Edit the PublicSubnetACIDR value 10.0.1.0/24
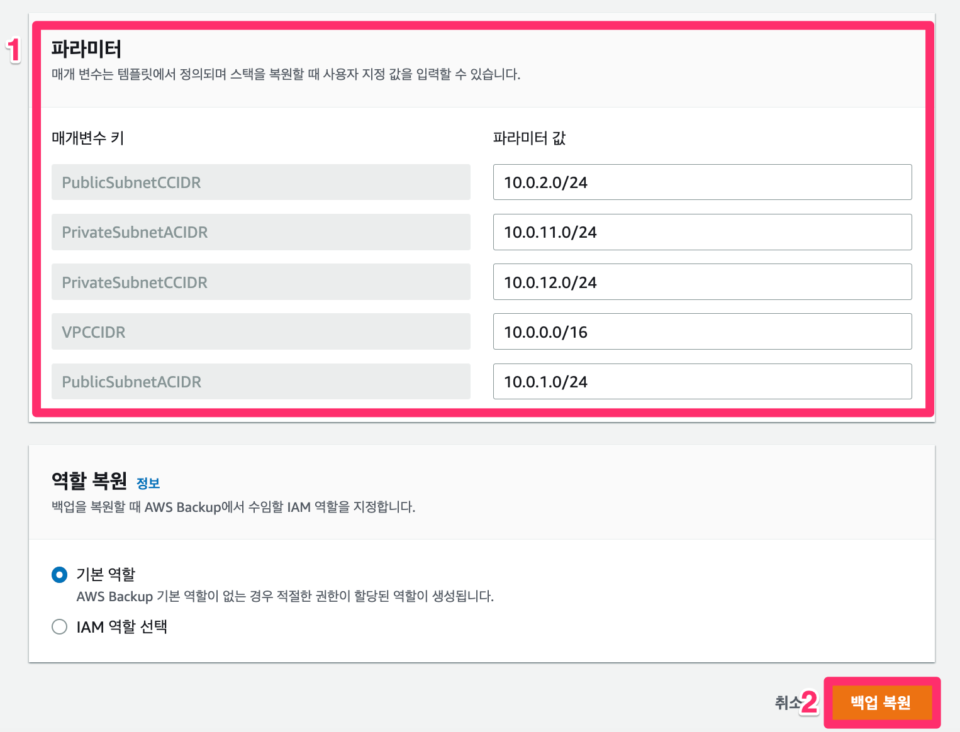This screenshot has height=732, width=960. tap(702, 381)
